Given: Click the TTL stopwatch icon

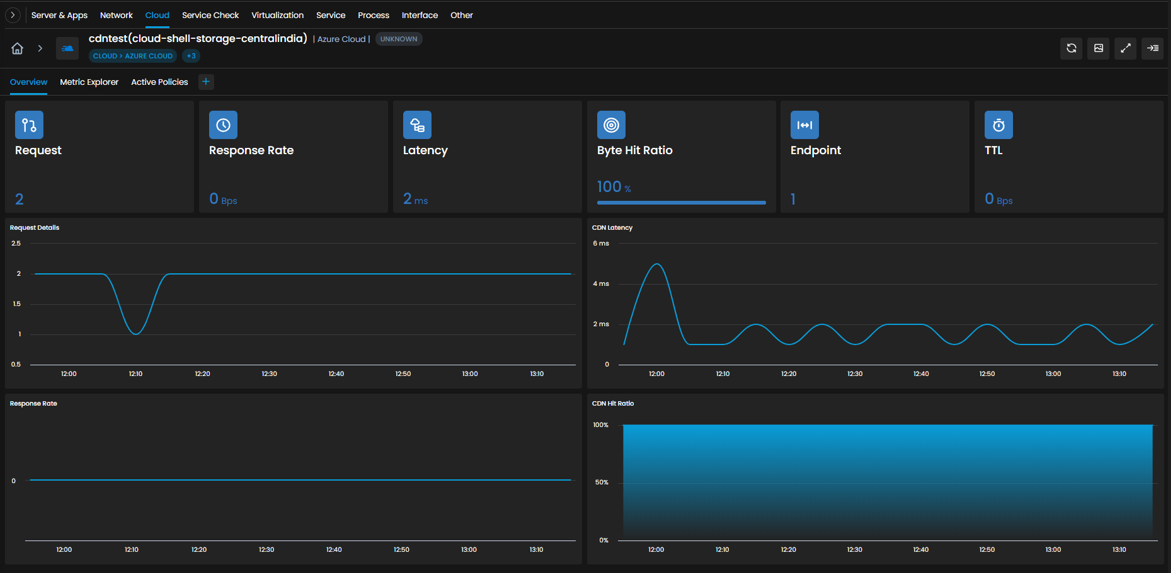Looking at the screenshot, I should (x=998, y=125).
